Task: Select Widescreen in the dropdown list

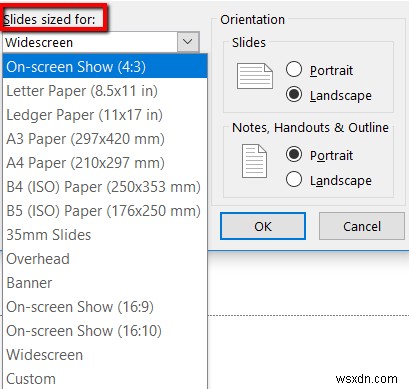Action: (x=105, y=355)
